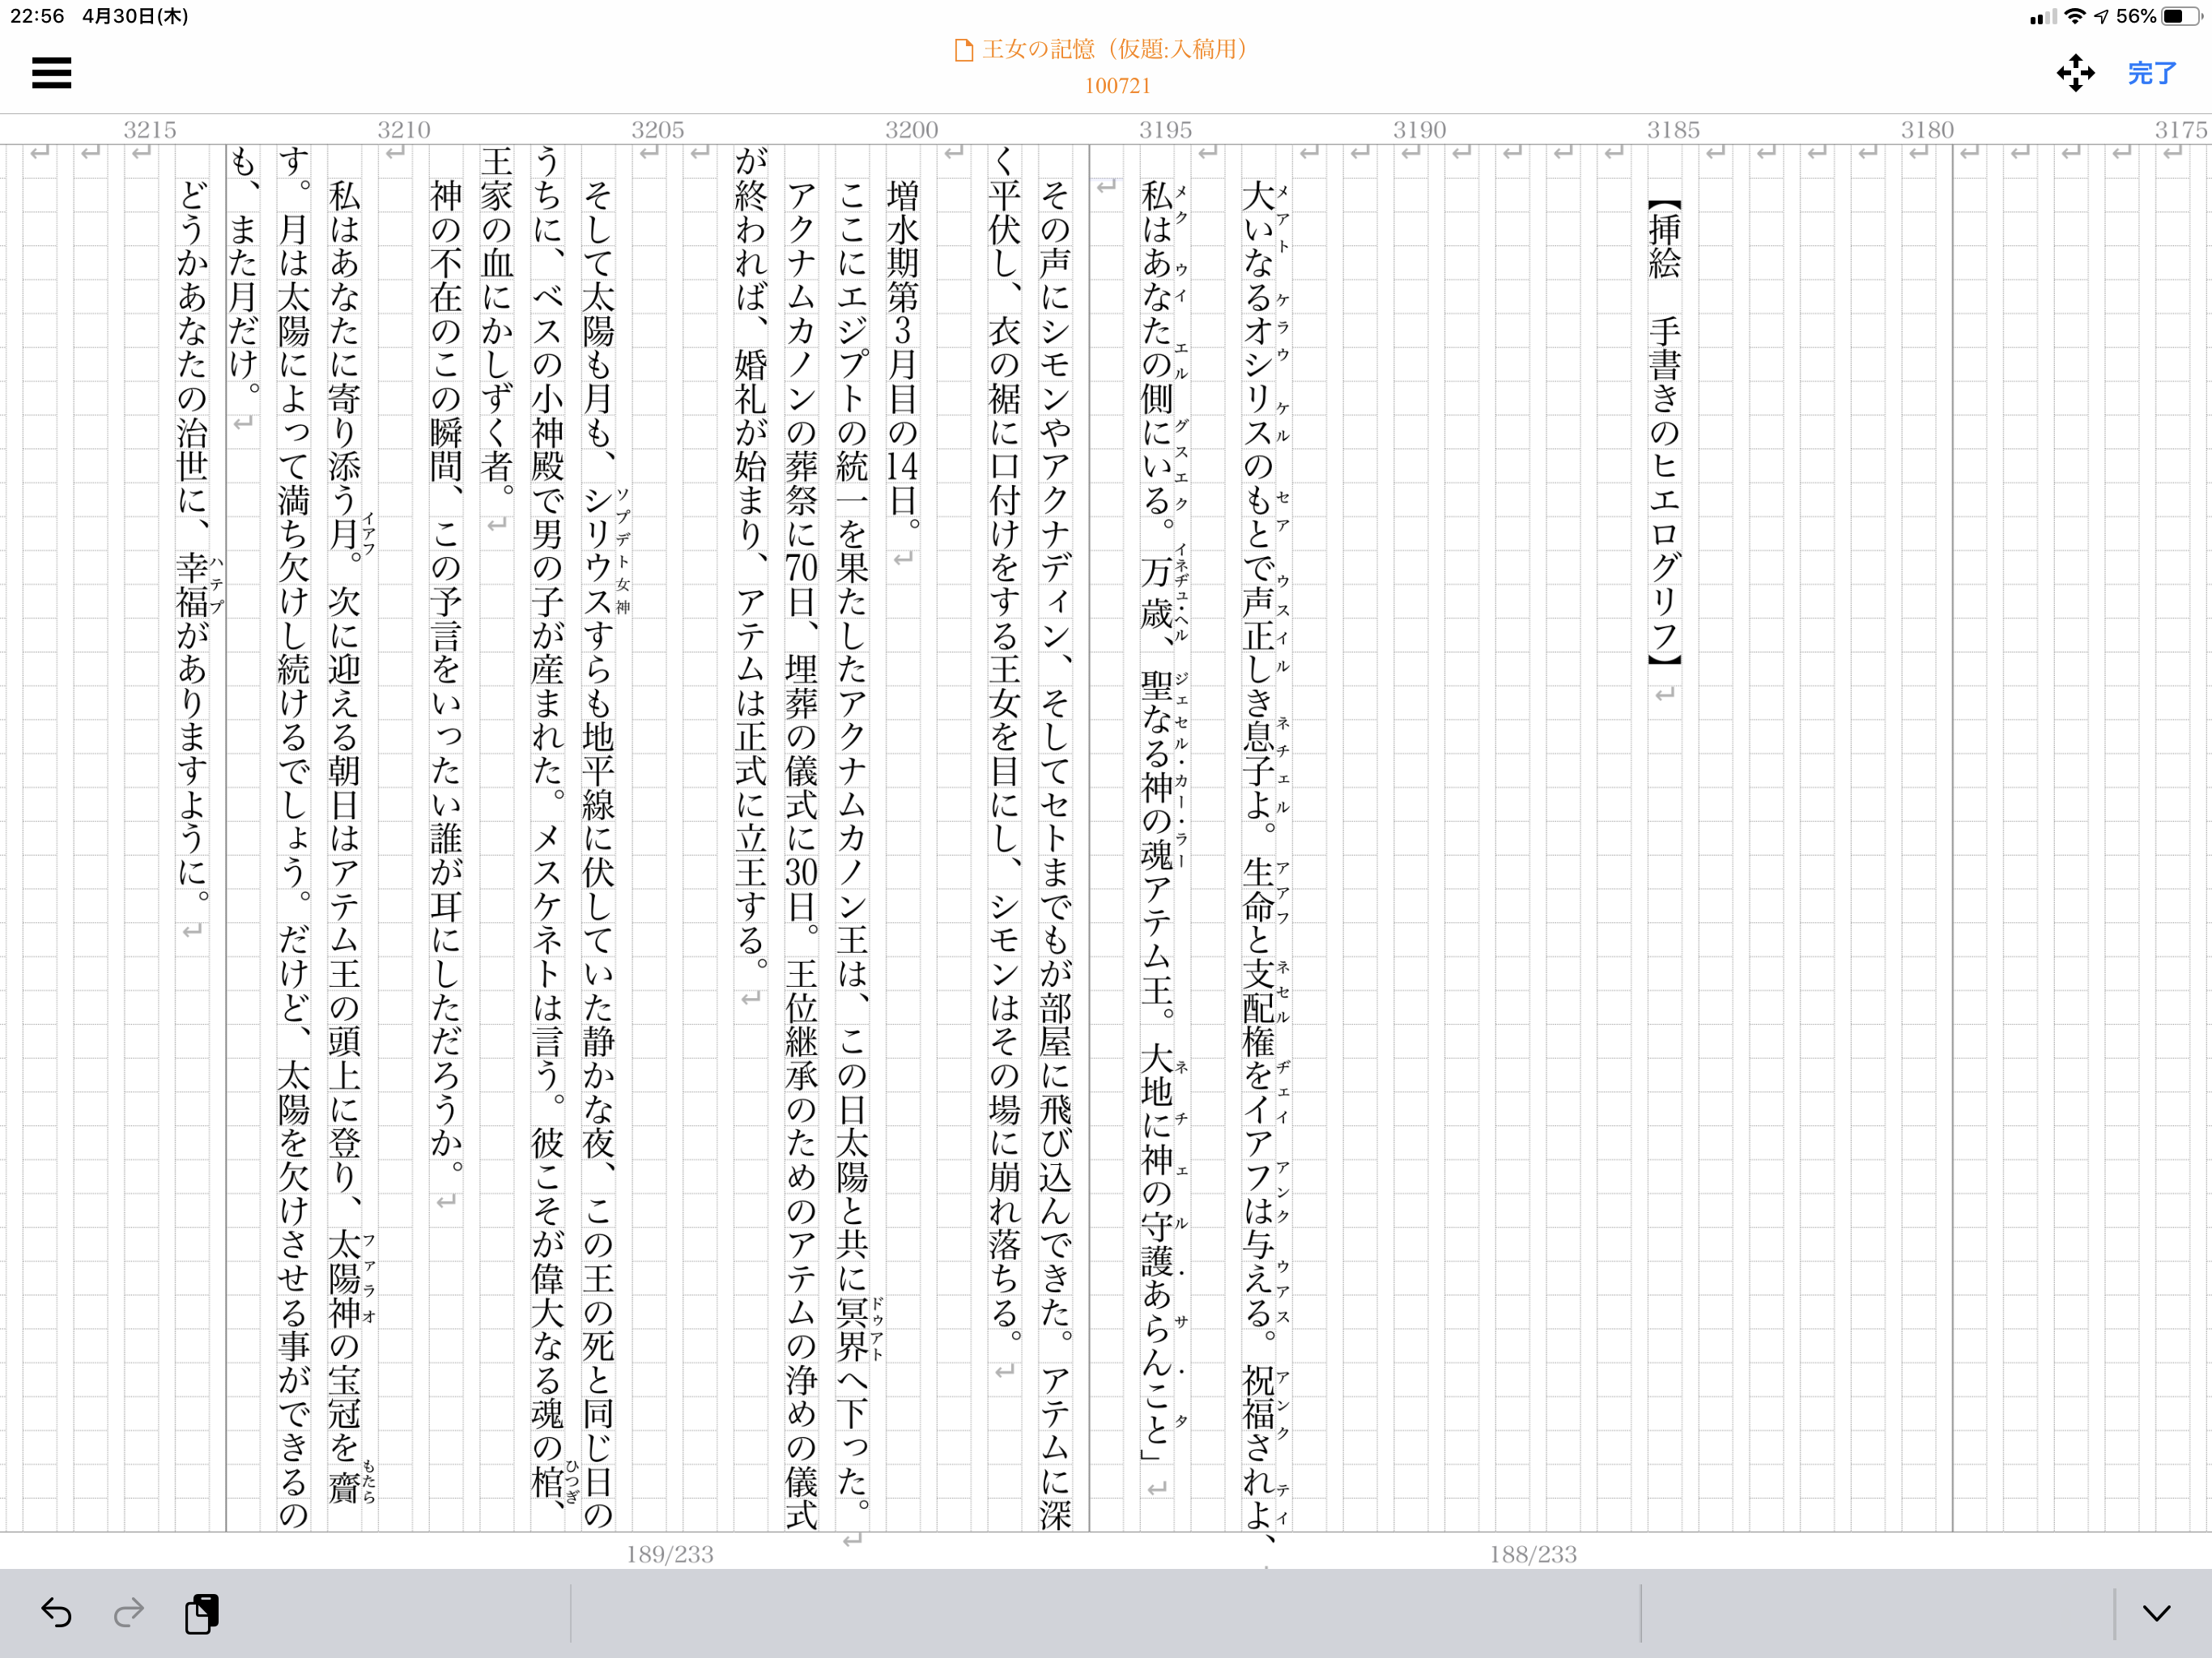
Task: Tap the battery icon in status bar
Action: [2181, 16]
